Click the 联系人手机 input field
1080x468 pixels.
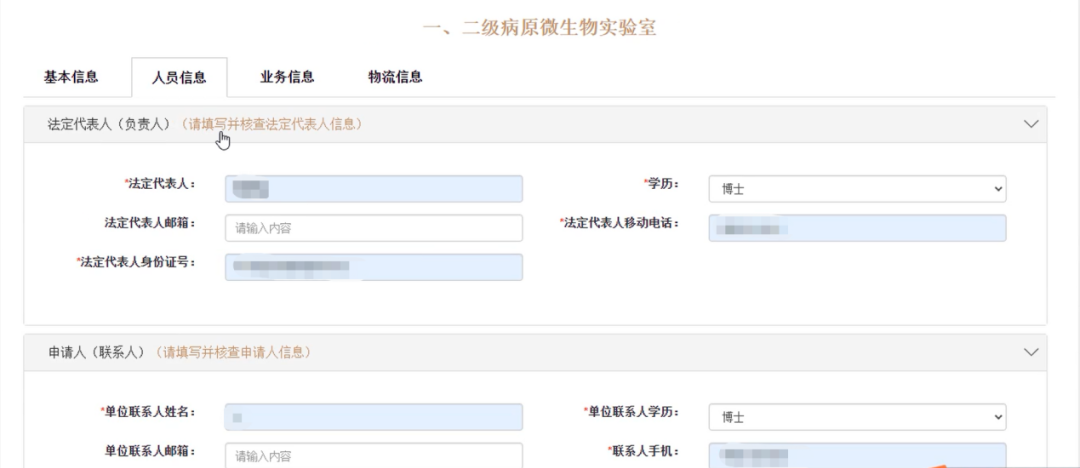(856, 455)
